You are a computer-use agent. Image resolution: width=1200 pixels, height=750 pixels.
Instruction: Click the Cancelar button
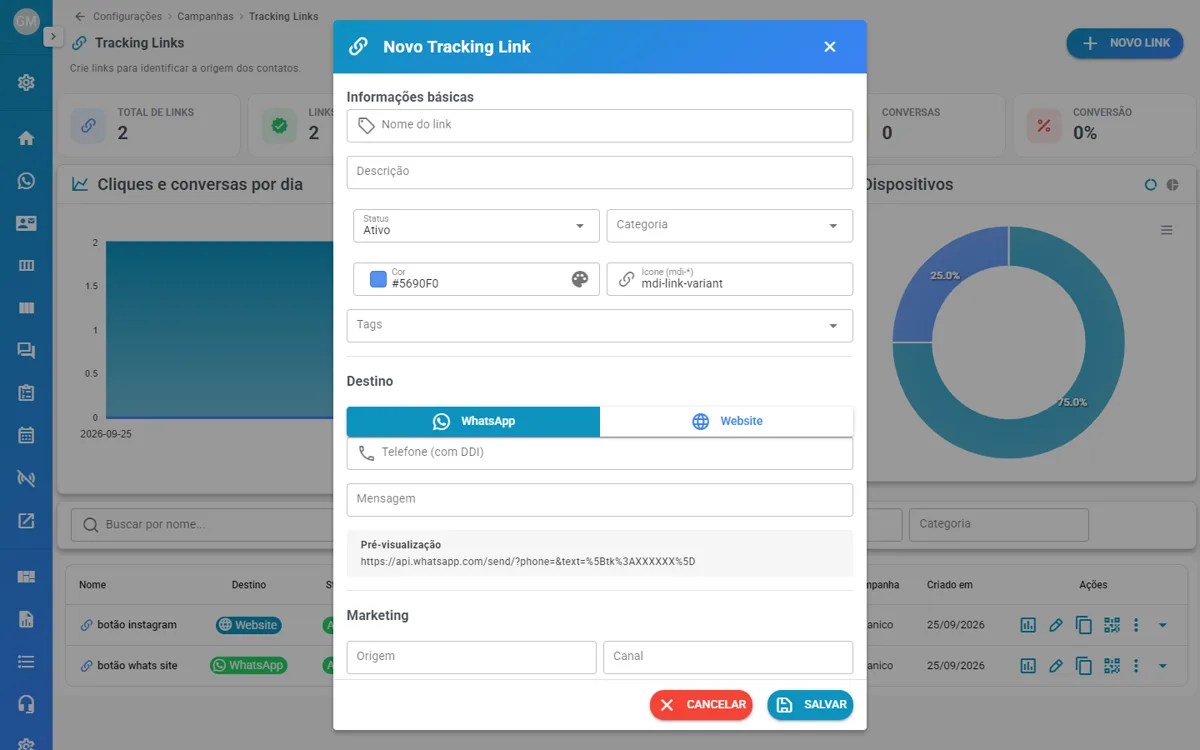click(701, 705)
